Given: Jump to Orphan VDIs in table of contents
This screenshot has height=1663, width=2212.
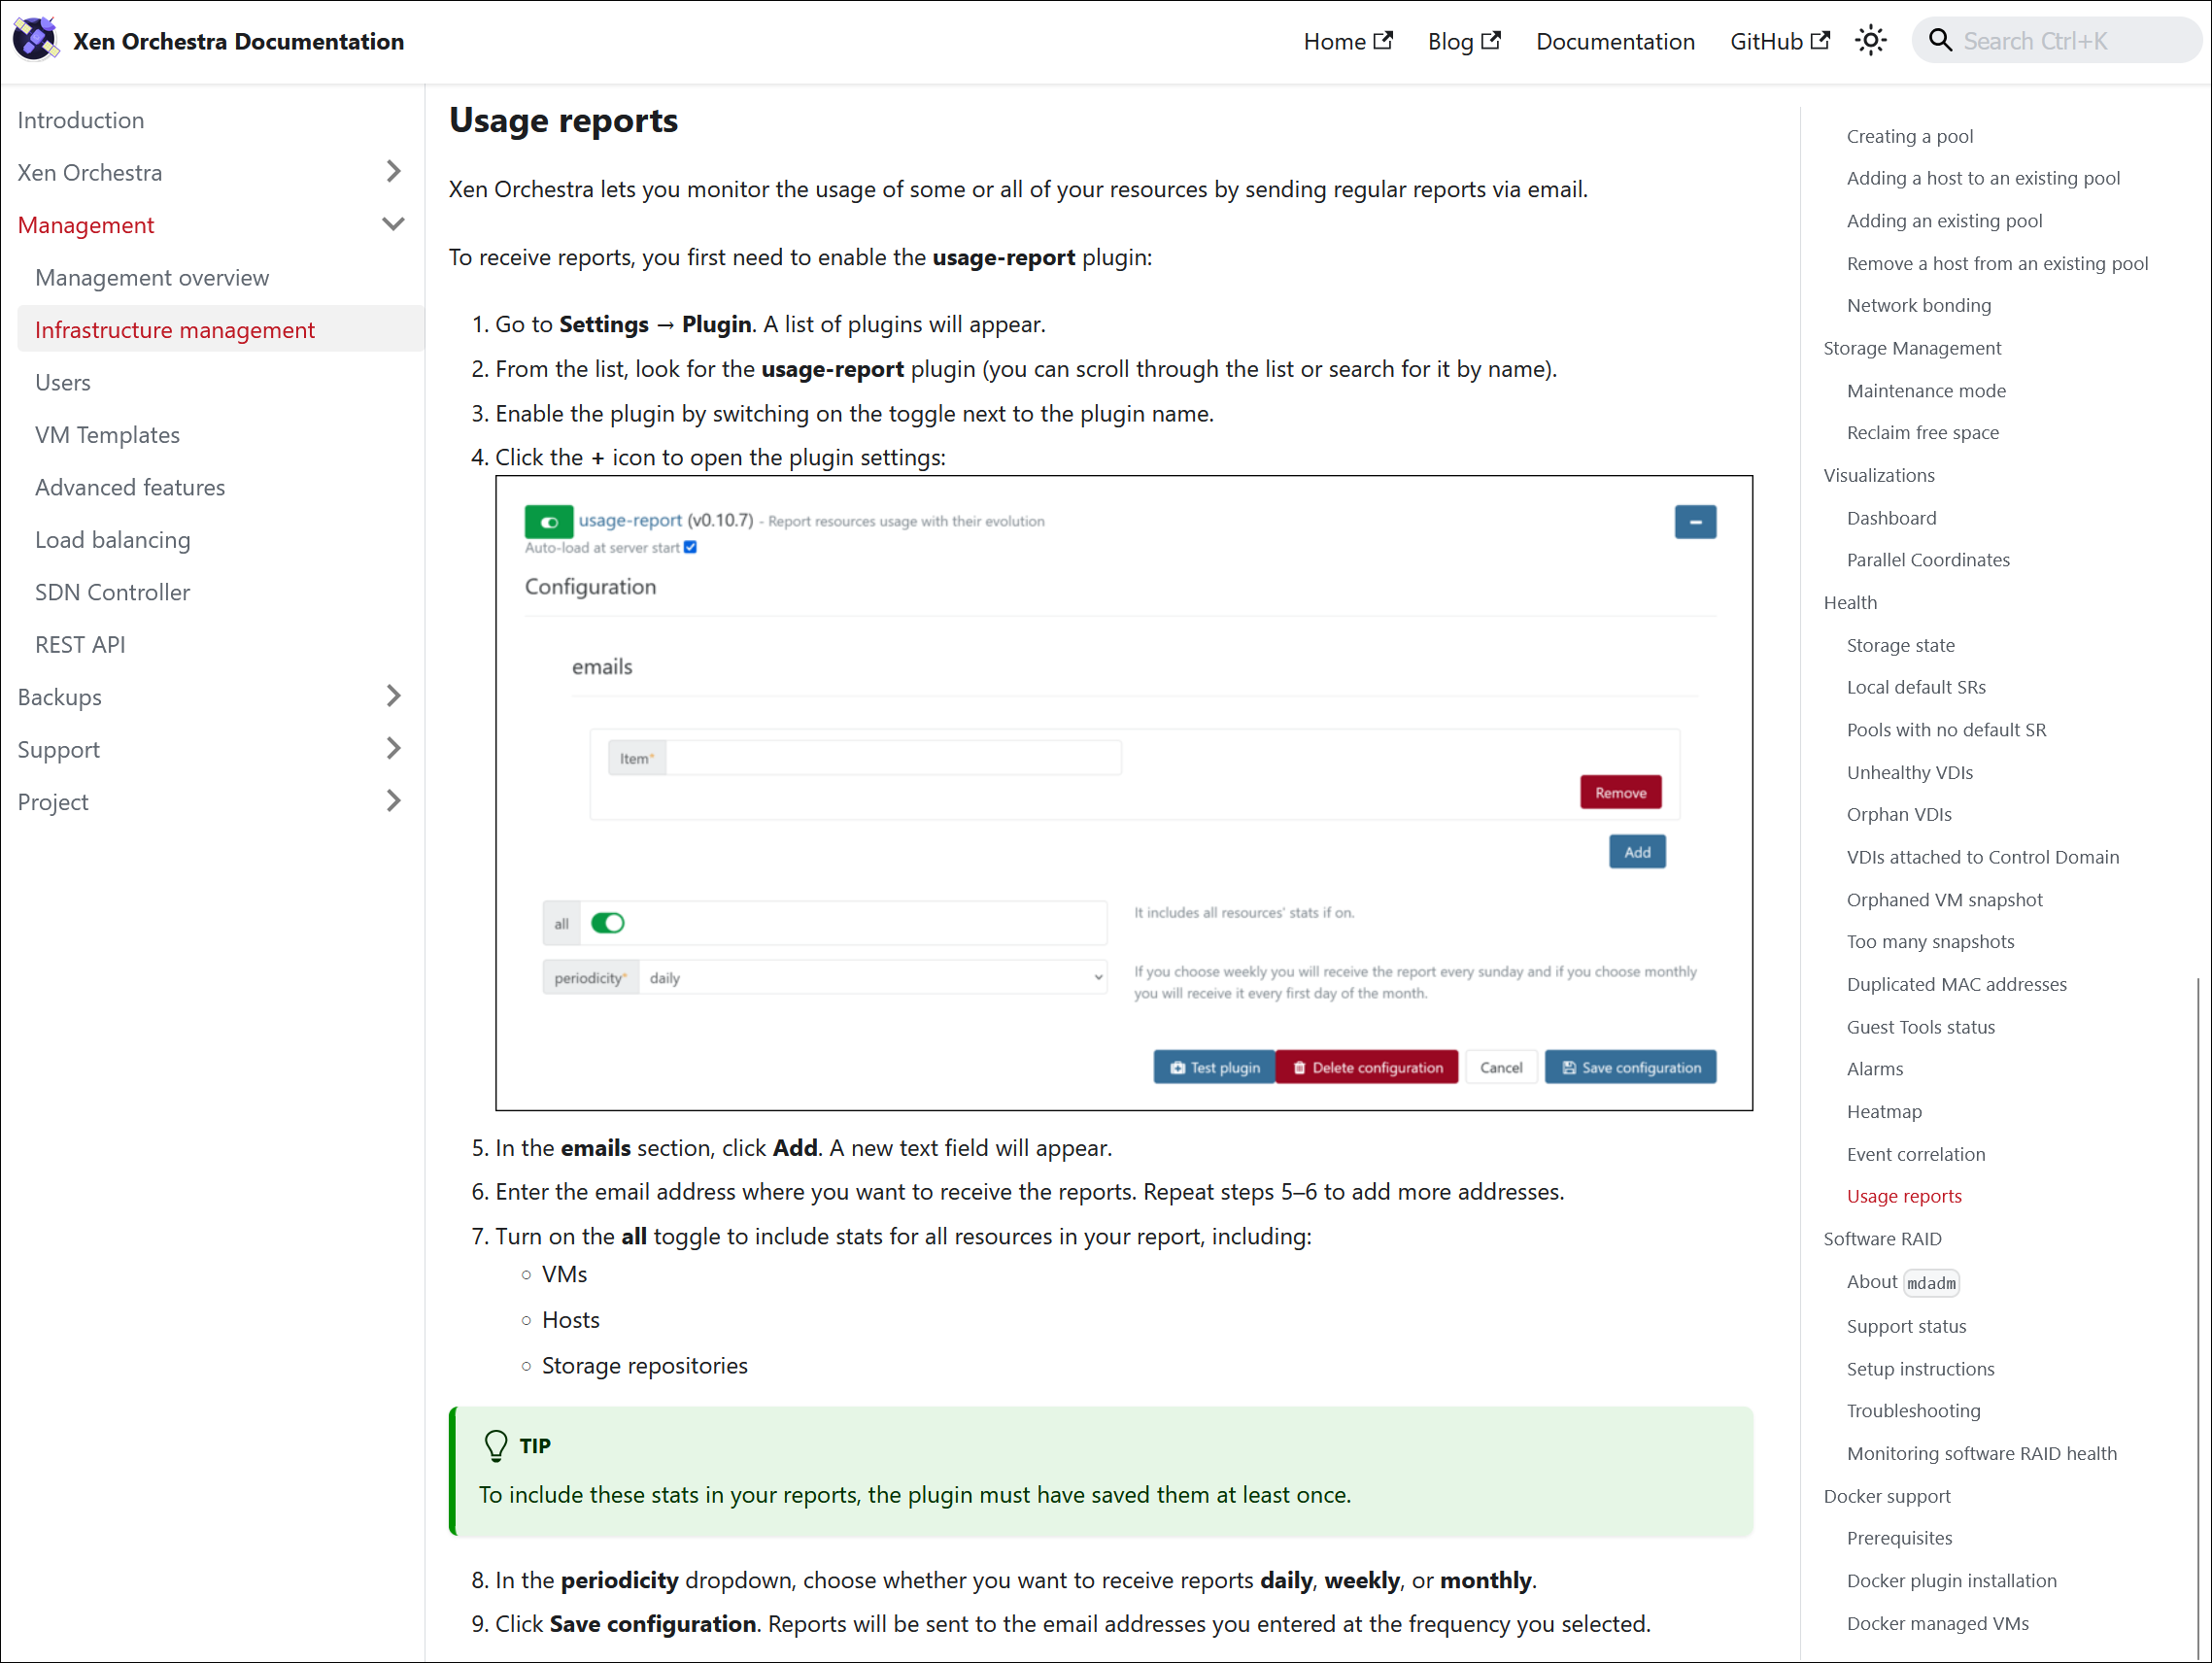Looking at the screenshot, I should click(1899, 814).
